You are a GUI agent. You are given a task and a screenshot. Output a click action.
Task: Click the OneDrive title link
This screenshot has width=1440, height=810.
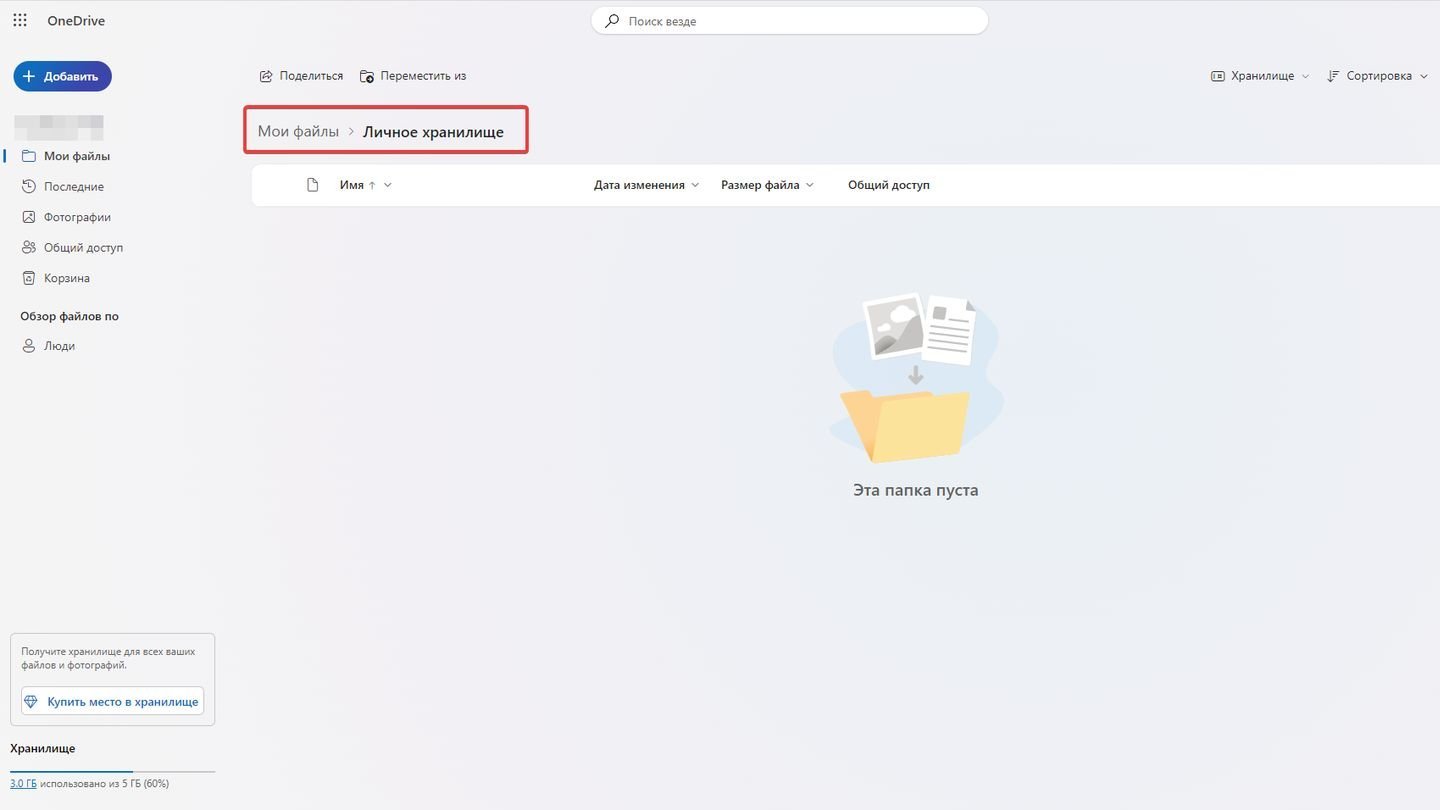click(x=76, y=21)
